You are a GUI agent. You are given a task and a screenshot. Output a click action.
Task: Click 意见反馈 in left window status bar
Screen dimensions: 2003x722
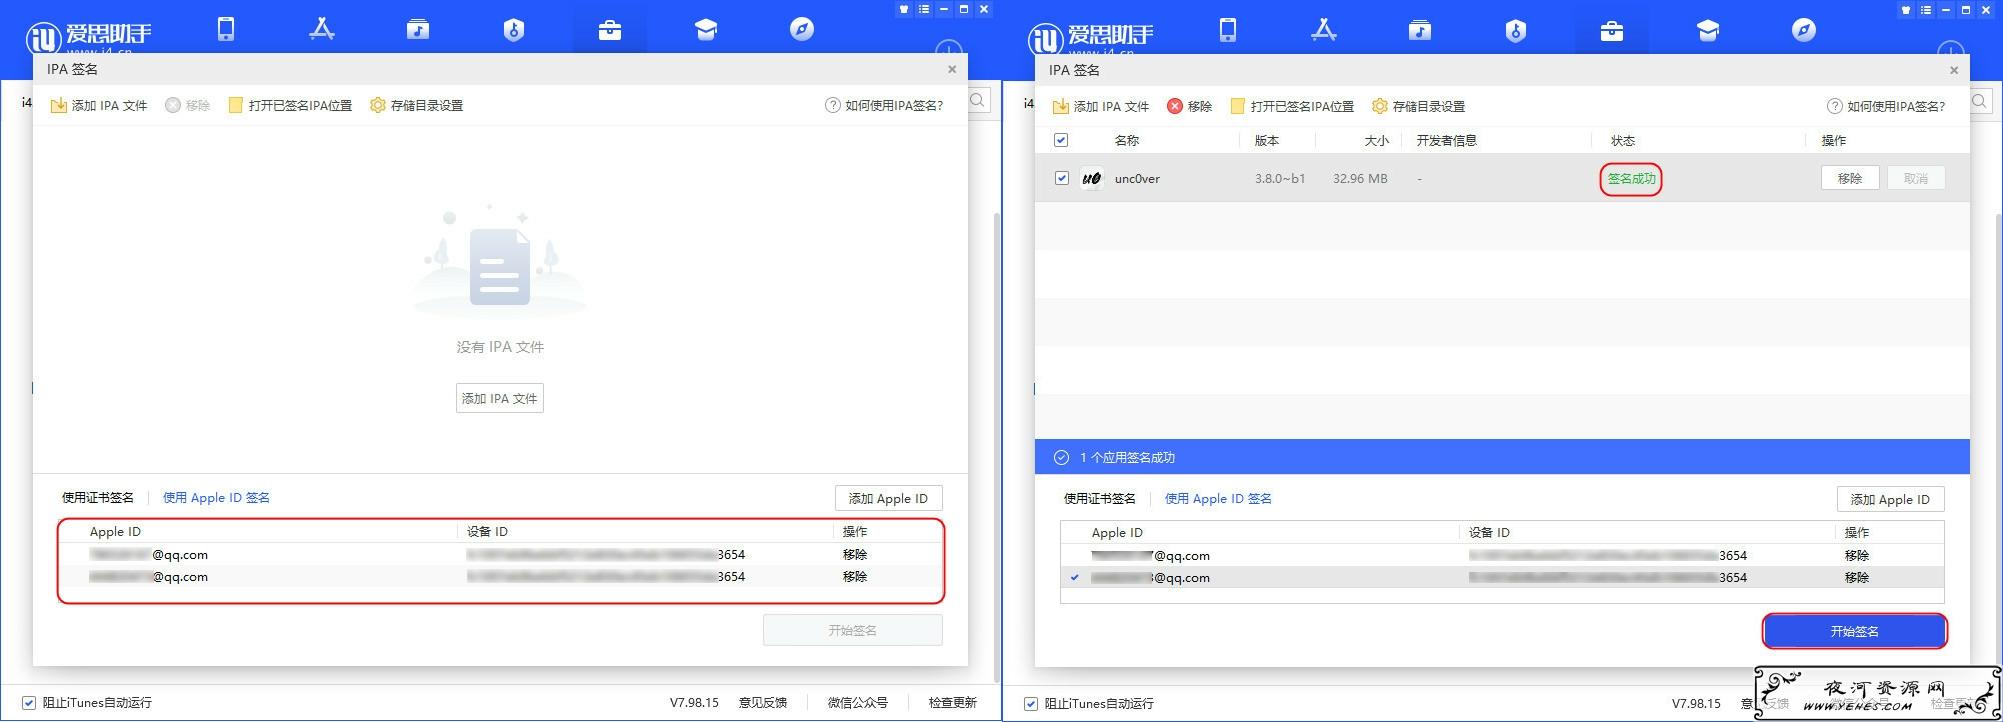763,702
